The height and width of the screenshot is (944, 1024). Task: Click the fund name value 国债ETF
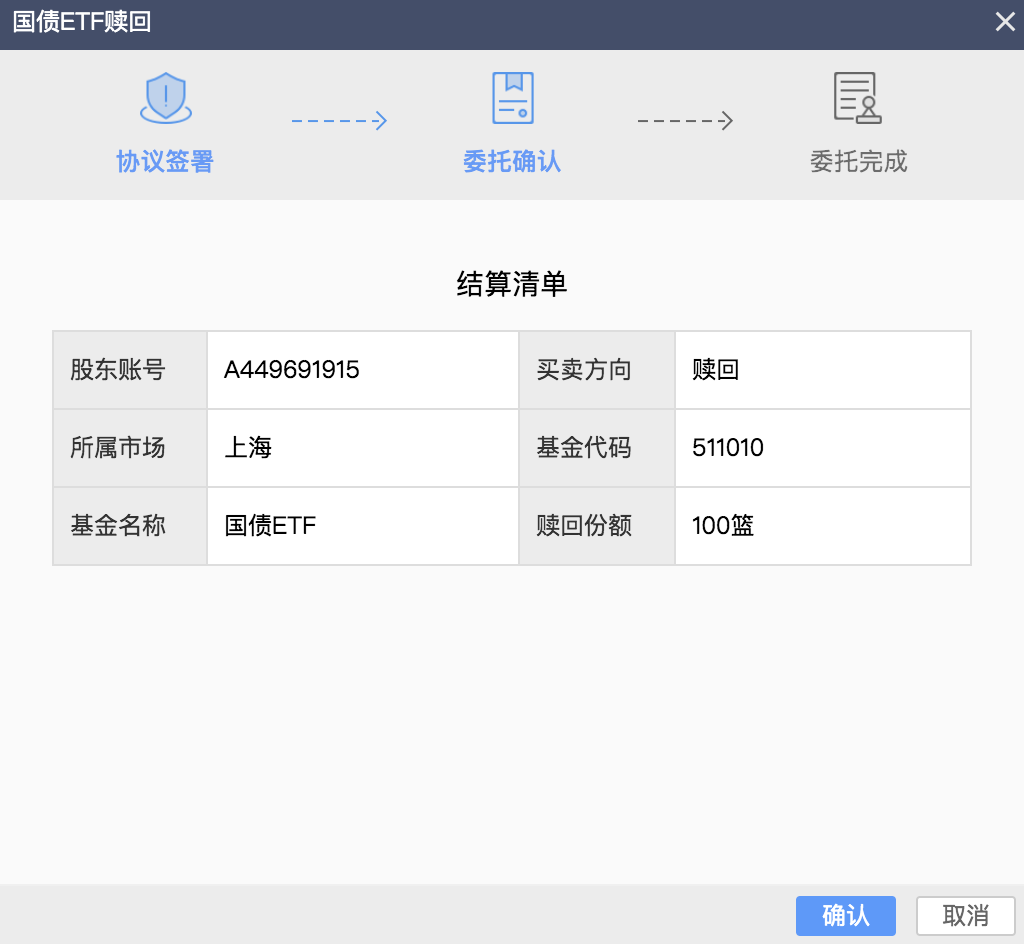[x=270, y=526]
